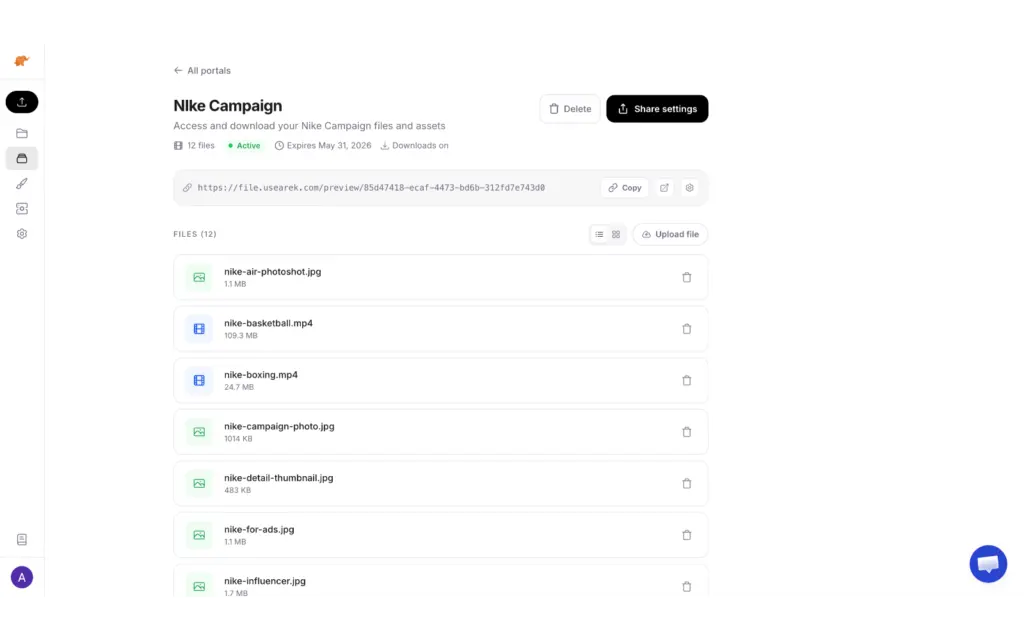Viewport: 1024px width, 640px height.
Task: Delete nike-influencer.jpg with trash icon
Action: click(686, 587)
